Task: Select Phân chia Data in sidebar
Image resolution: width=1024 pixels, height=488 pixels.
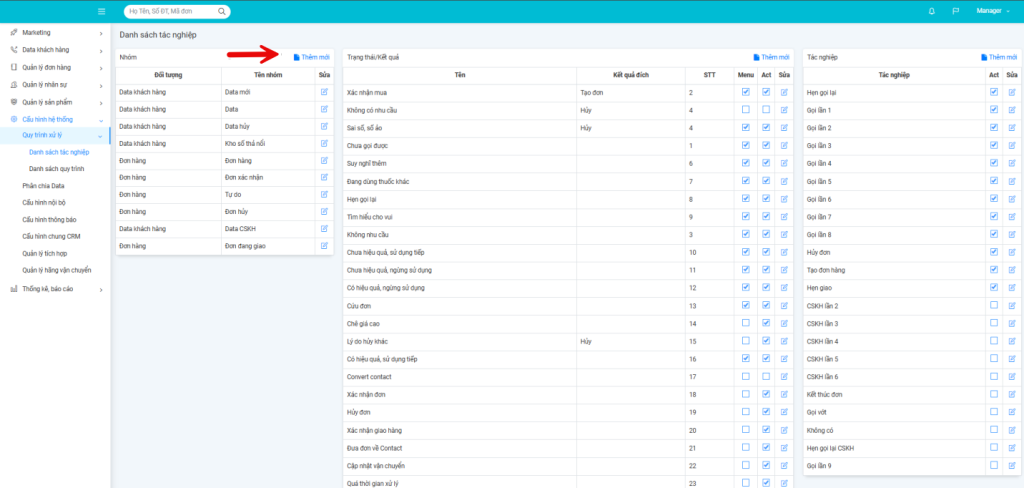Action: [x=44, y=186]
